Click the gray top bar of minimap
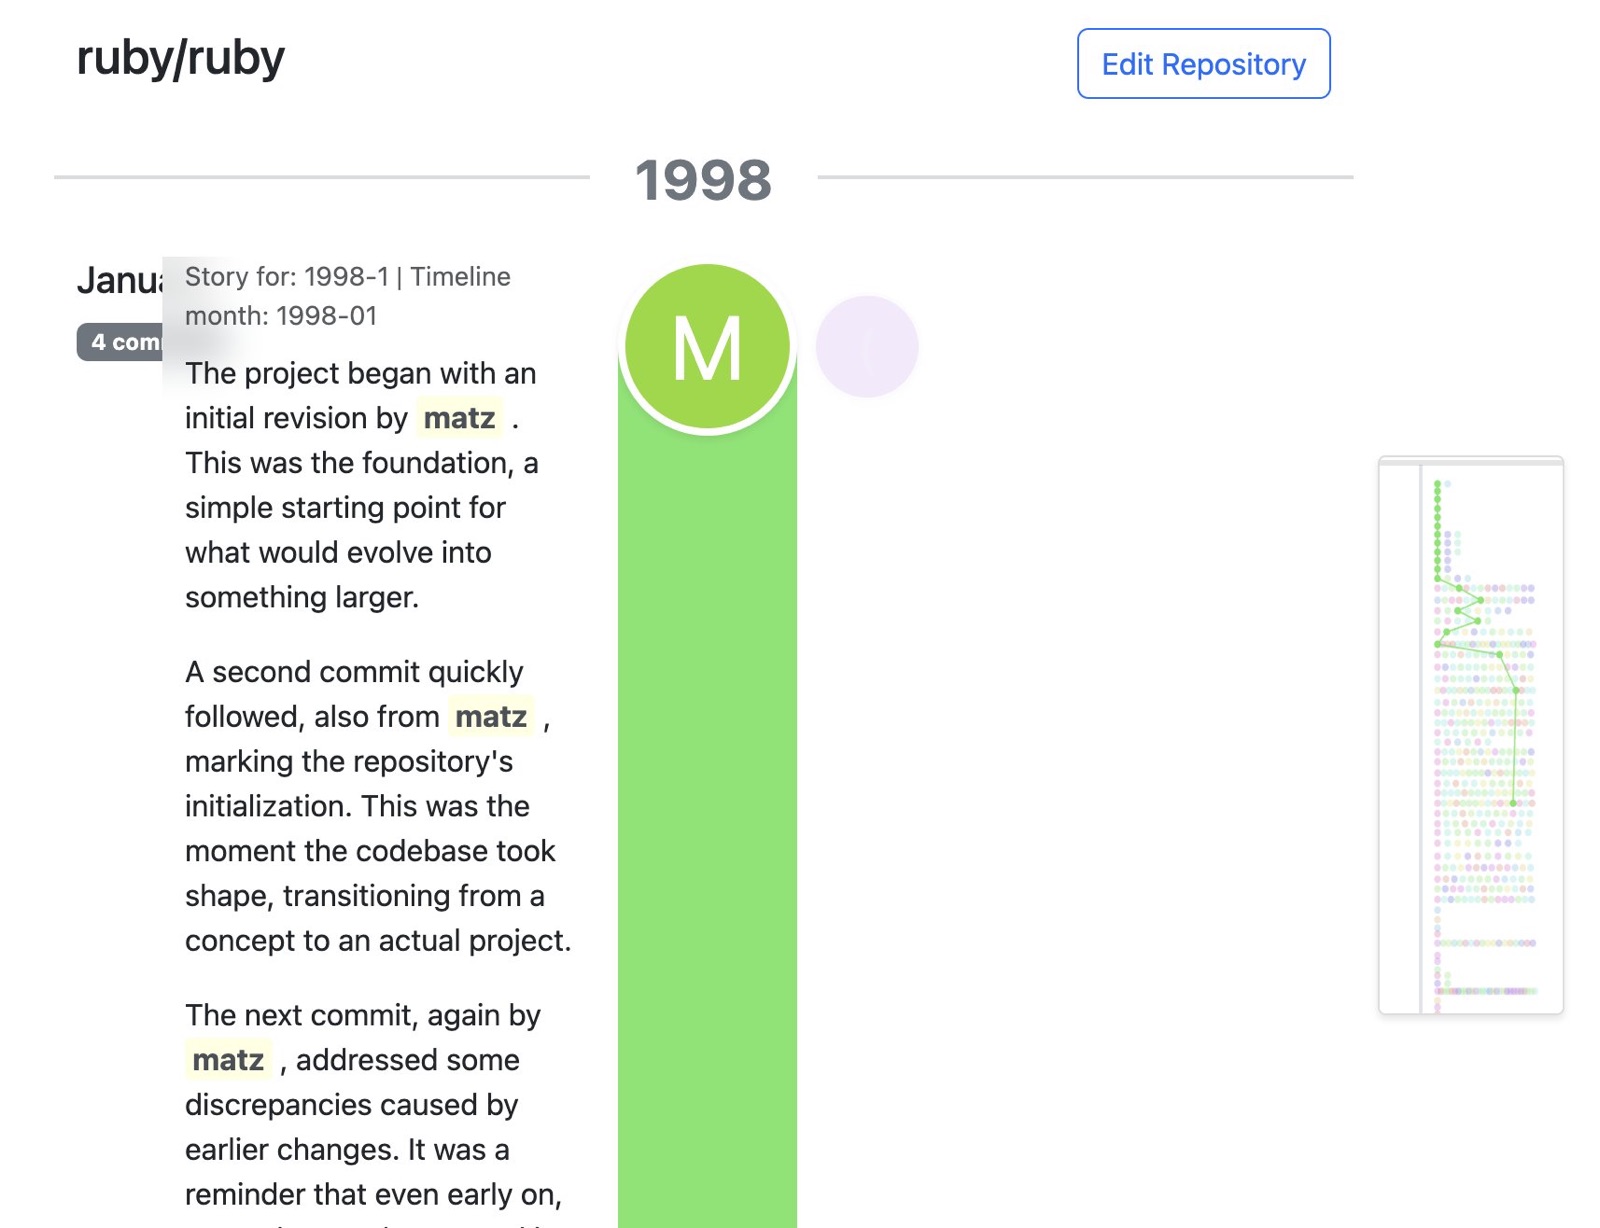This screenshot has height=1228, width=1600. (x=1470, y=461)
